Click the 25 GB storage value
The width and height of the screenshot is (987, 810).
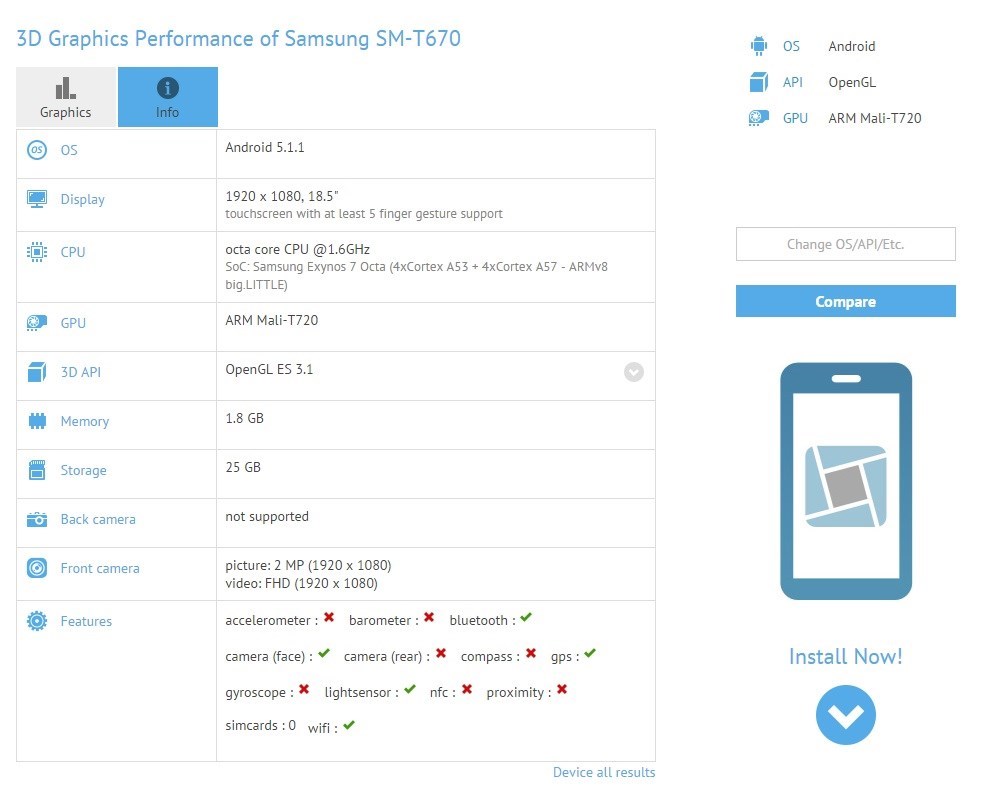243,468
